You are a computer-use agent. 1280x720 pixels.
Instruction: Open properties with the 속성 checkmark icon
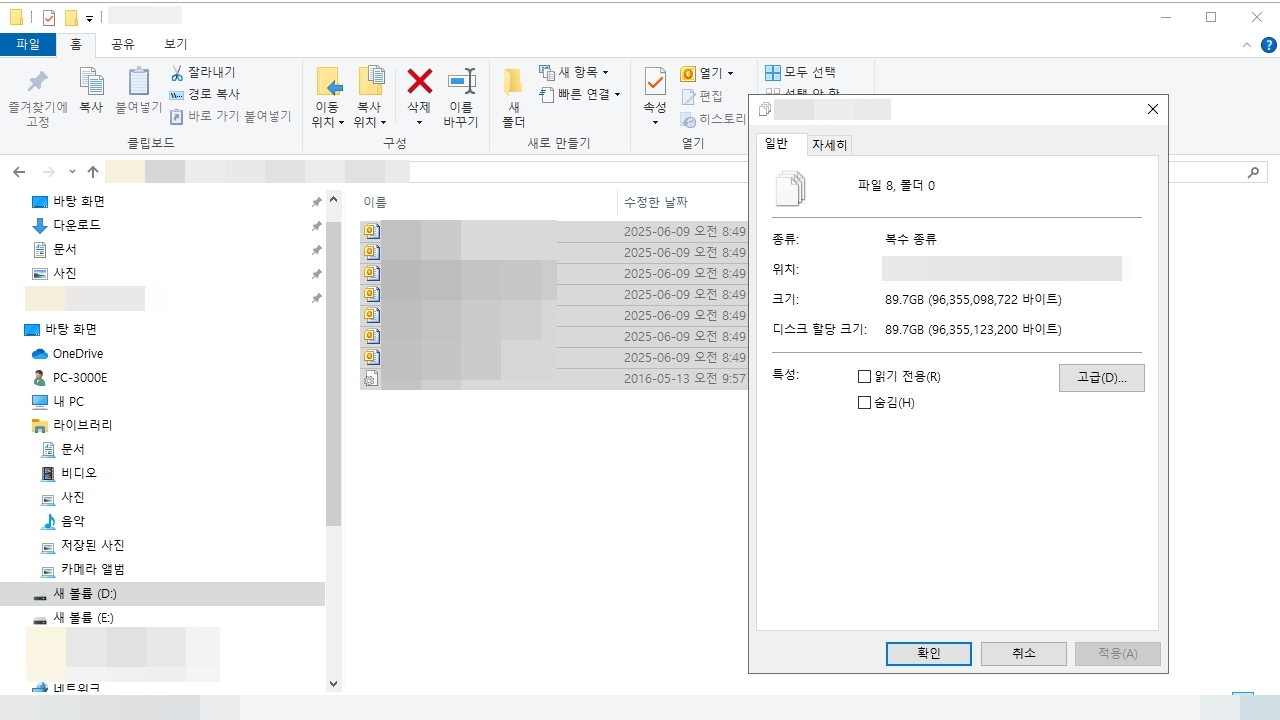tap(655, 82)
